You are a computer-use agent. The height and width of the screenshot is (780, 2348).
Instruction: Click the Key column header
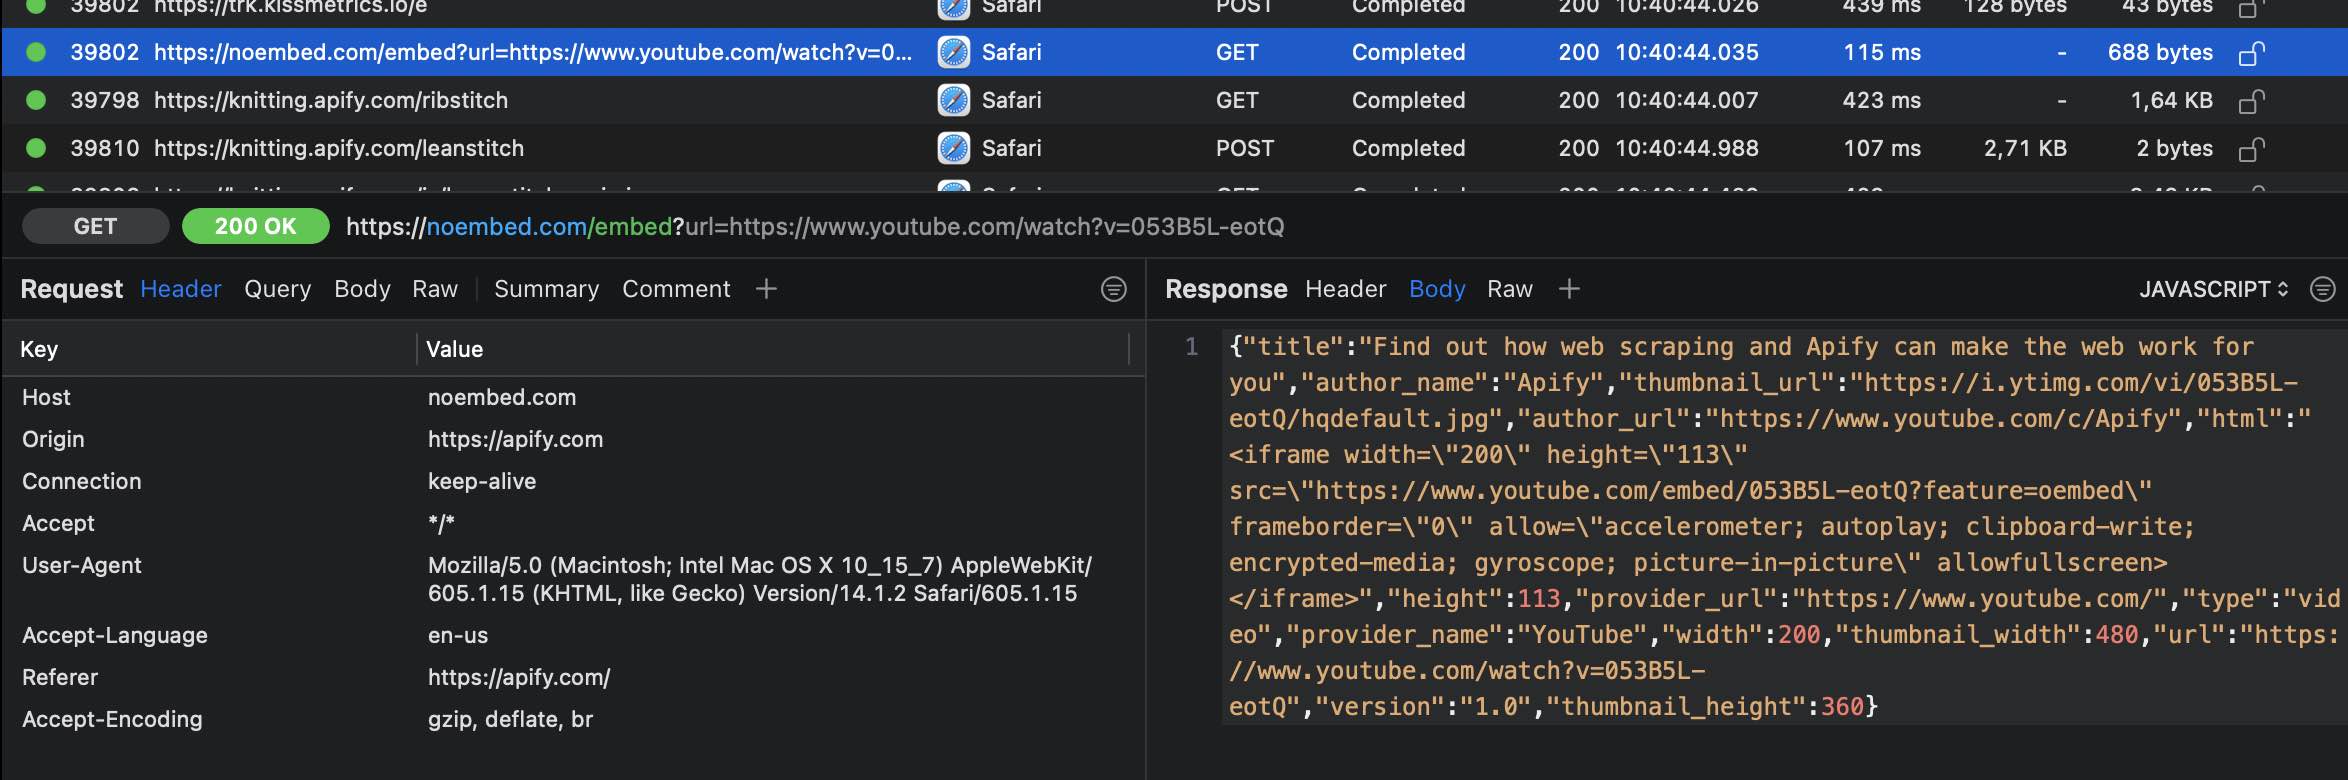pos(40,349)
